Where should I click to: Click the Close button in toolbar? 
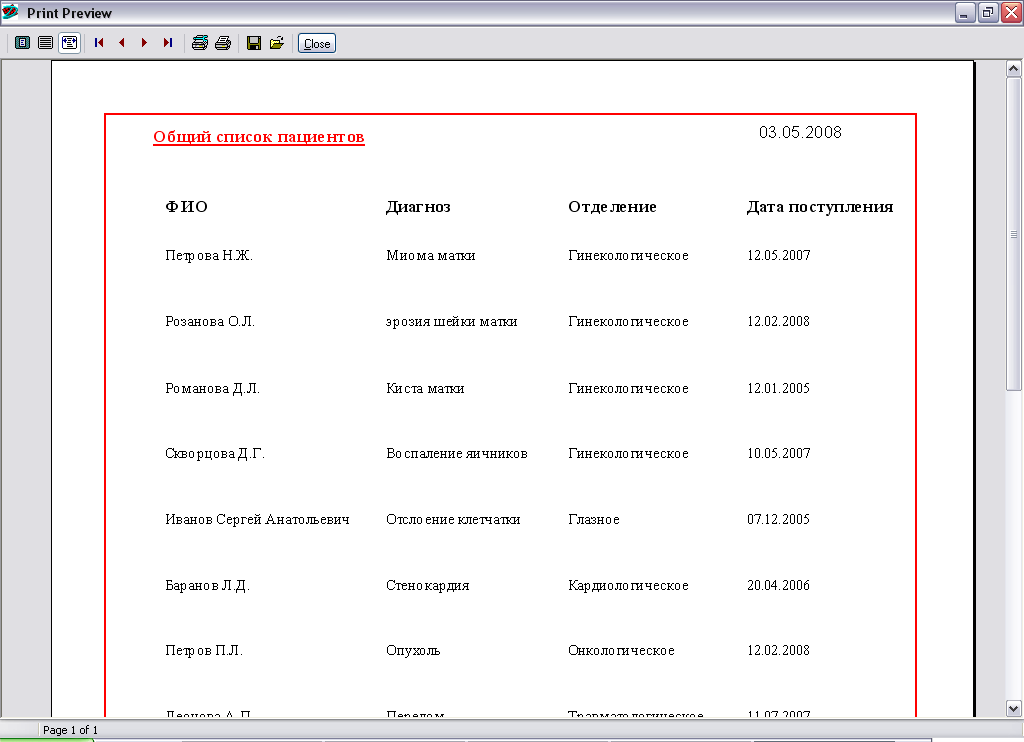[x=317, y=43]
